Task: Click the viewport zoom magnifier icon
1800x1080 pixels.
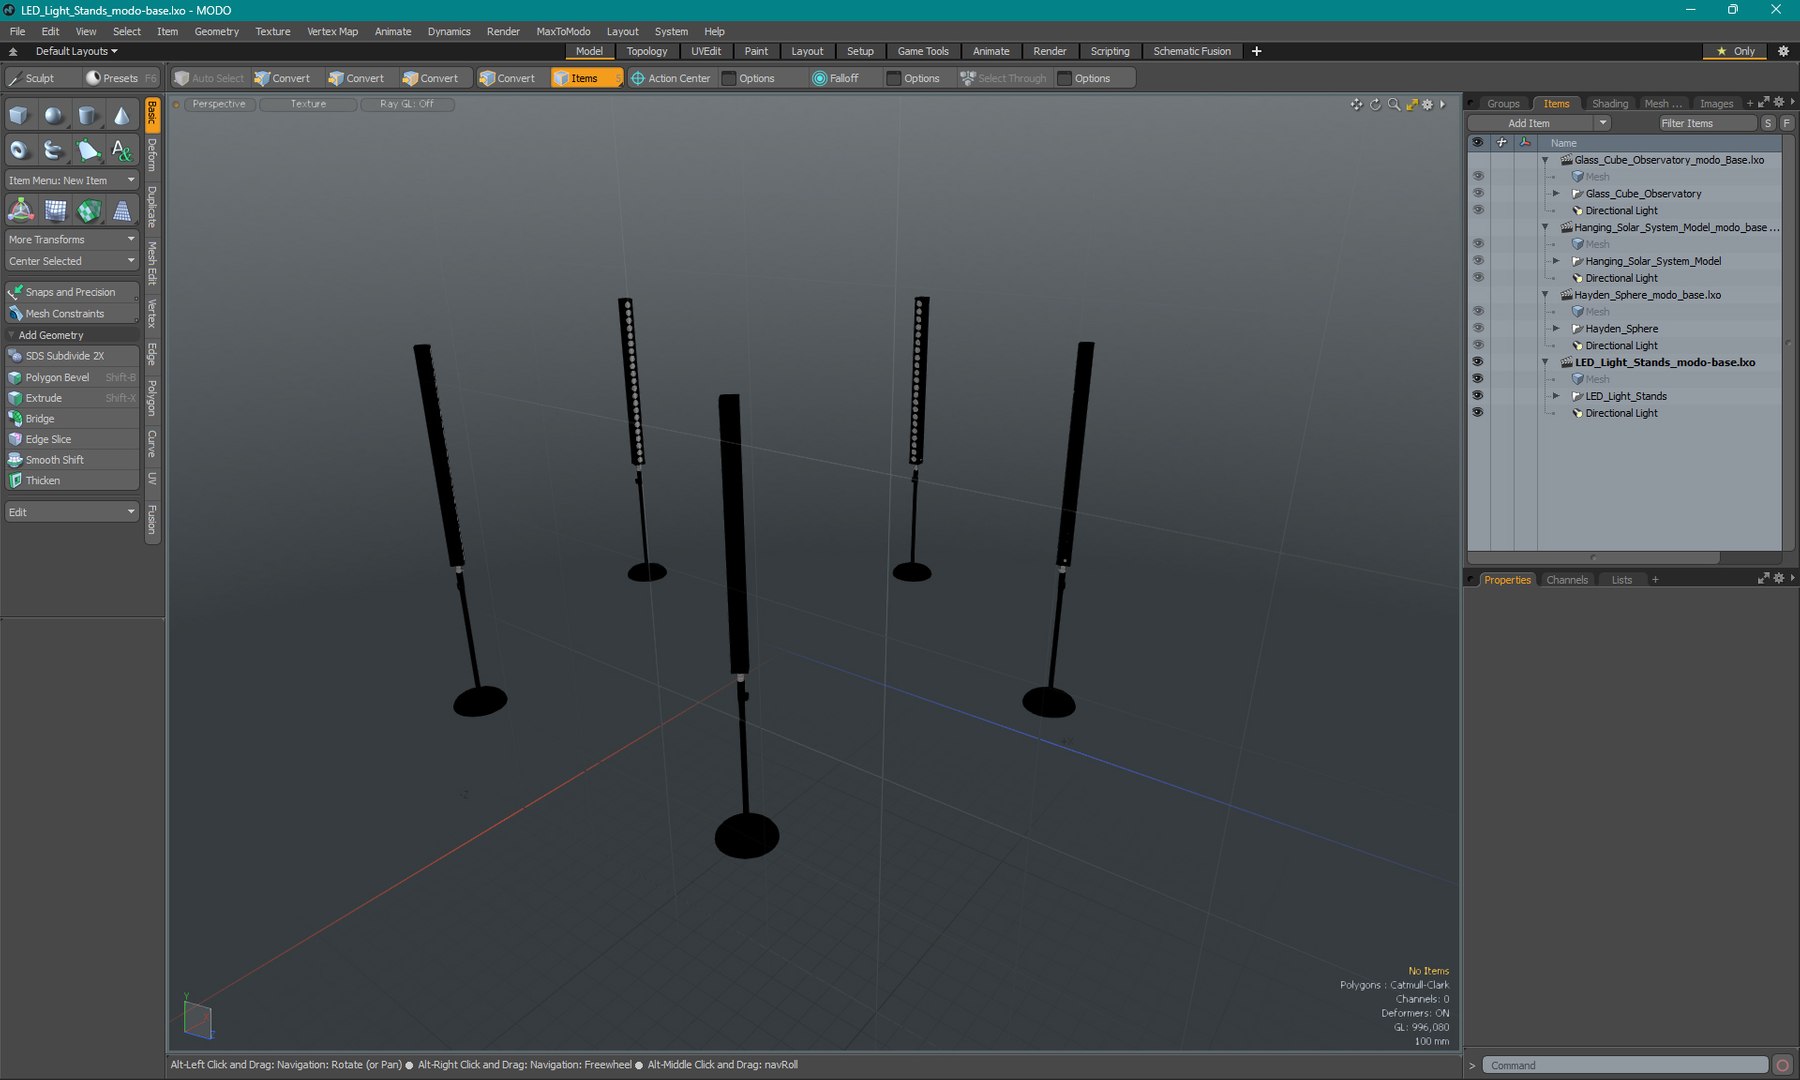Action: point(1394,104)
